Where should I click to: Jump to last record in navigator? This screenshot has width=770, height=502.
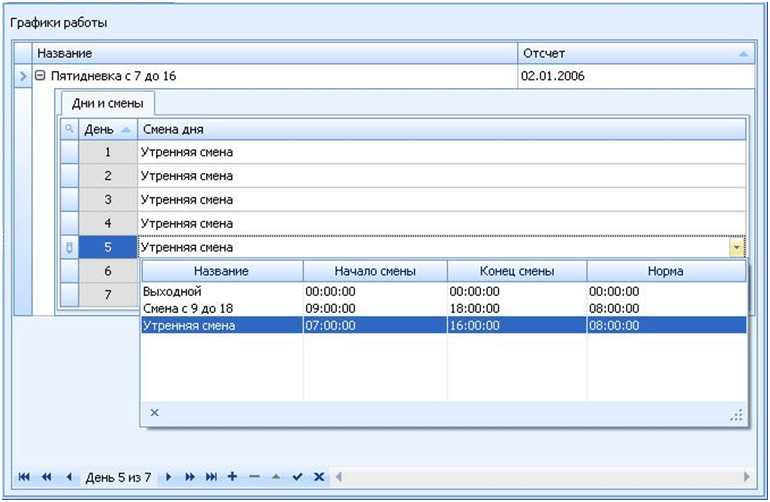pyautogui.click(x=211, y=477)
